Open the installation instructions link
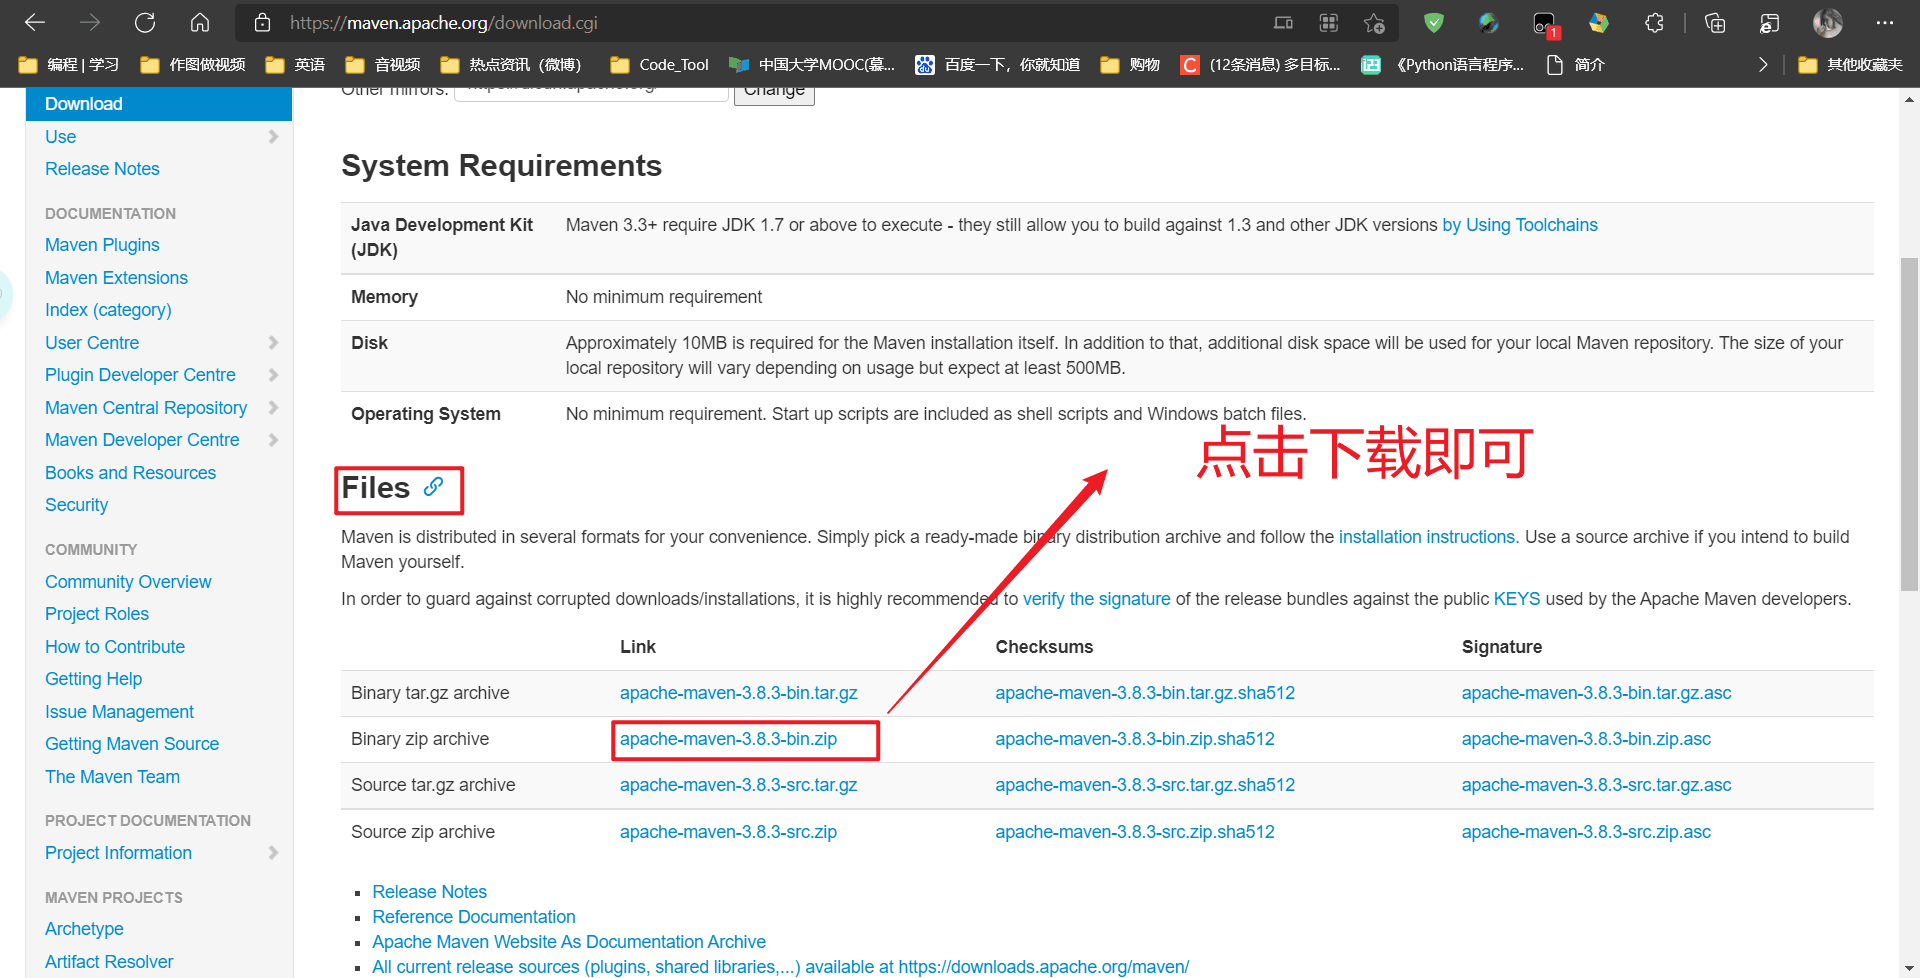The height and width of the screenshot is (978, 1920). coord(1428,537)
